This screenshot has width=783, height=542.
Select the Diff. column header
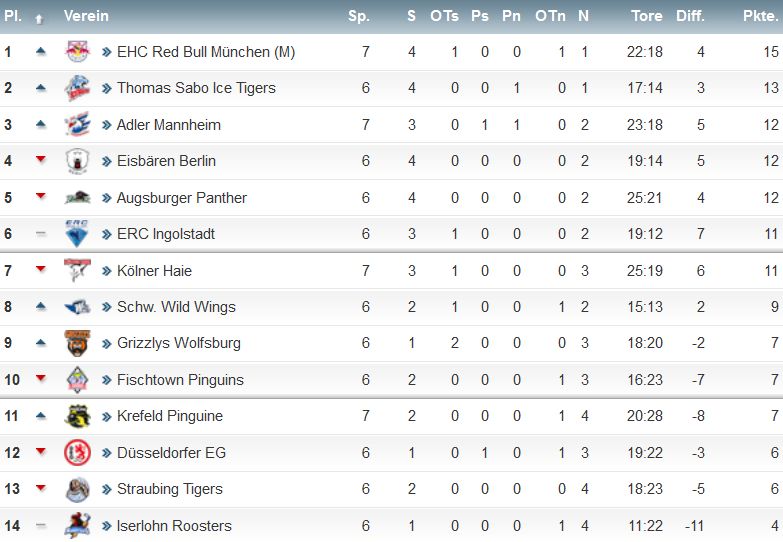[690, 16]
